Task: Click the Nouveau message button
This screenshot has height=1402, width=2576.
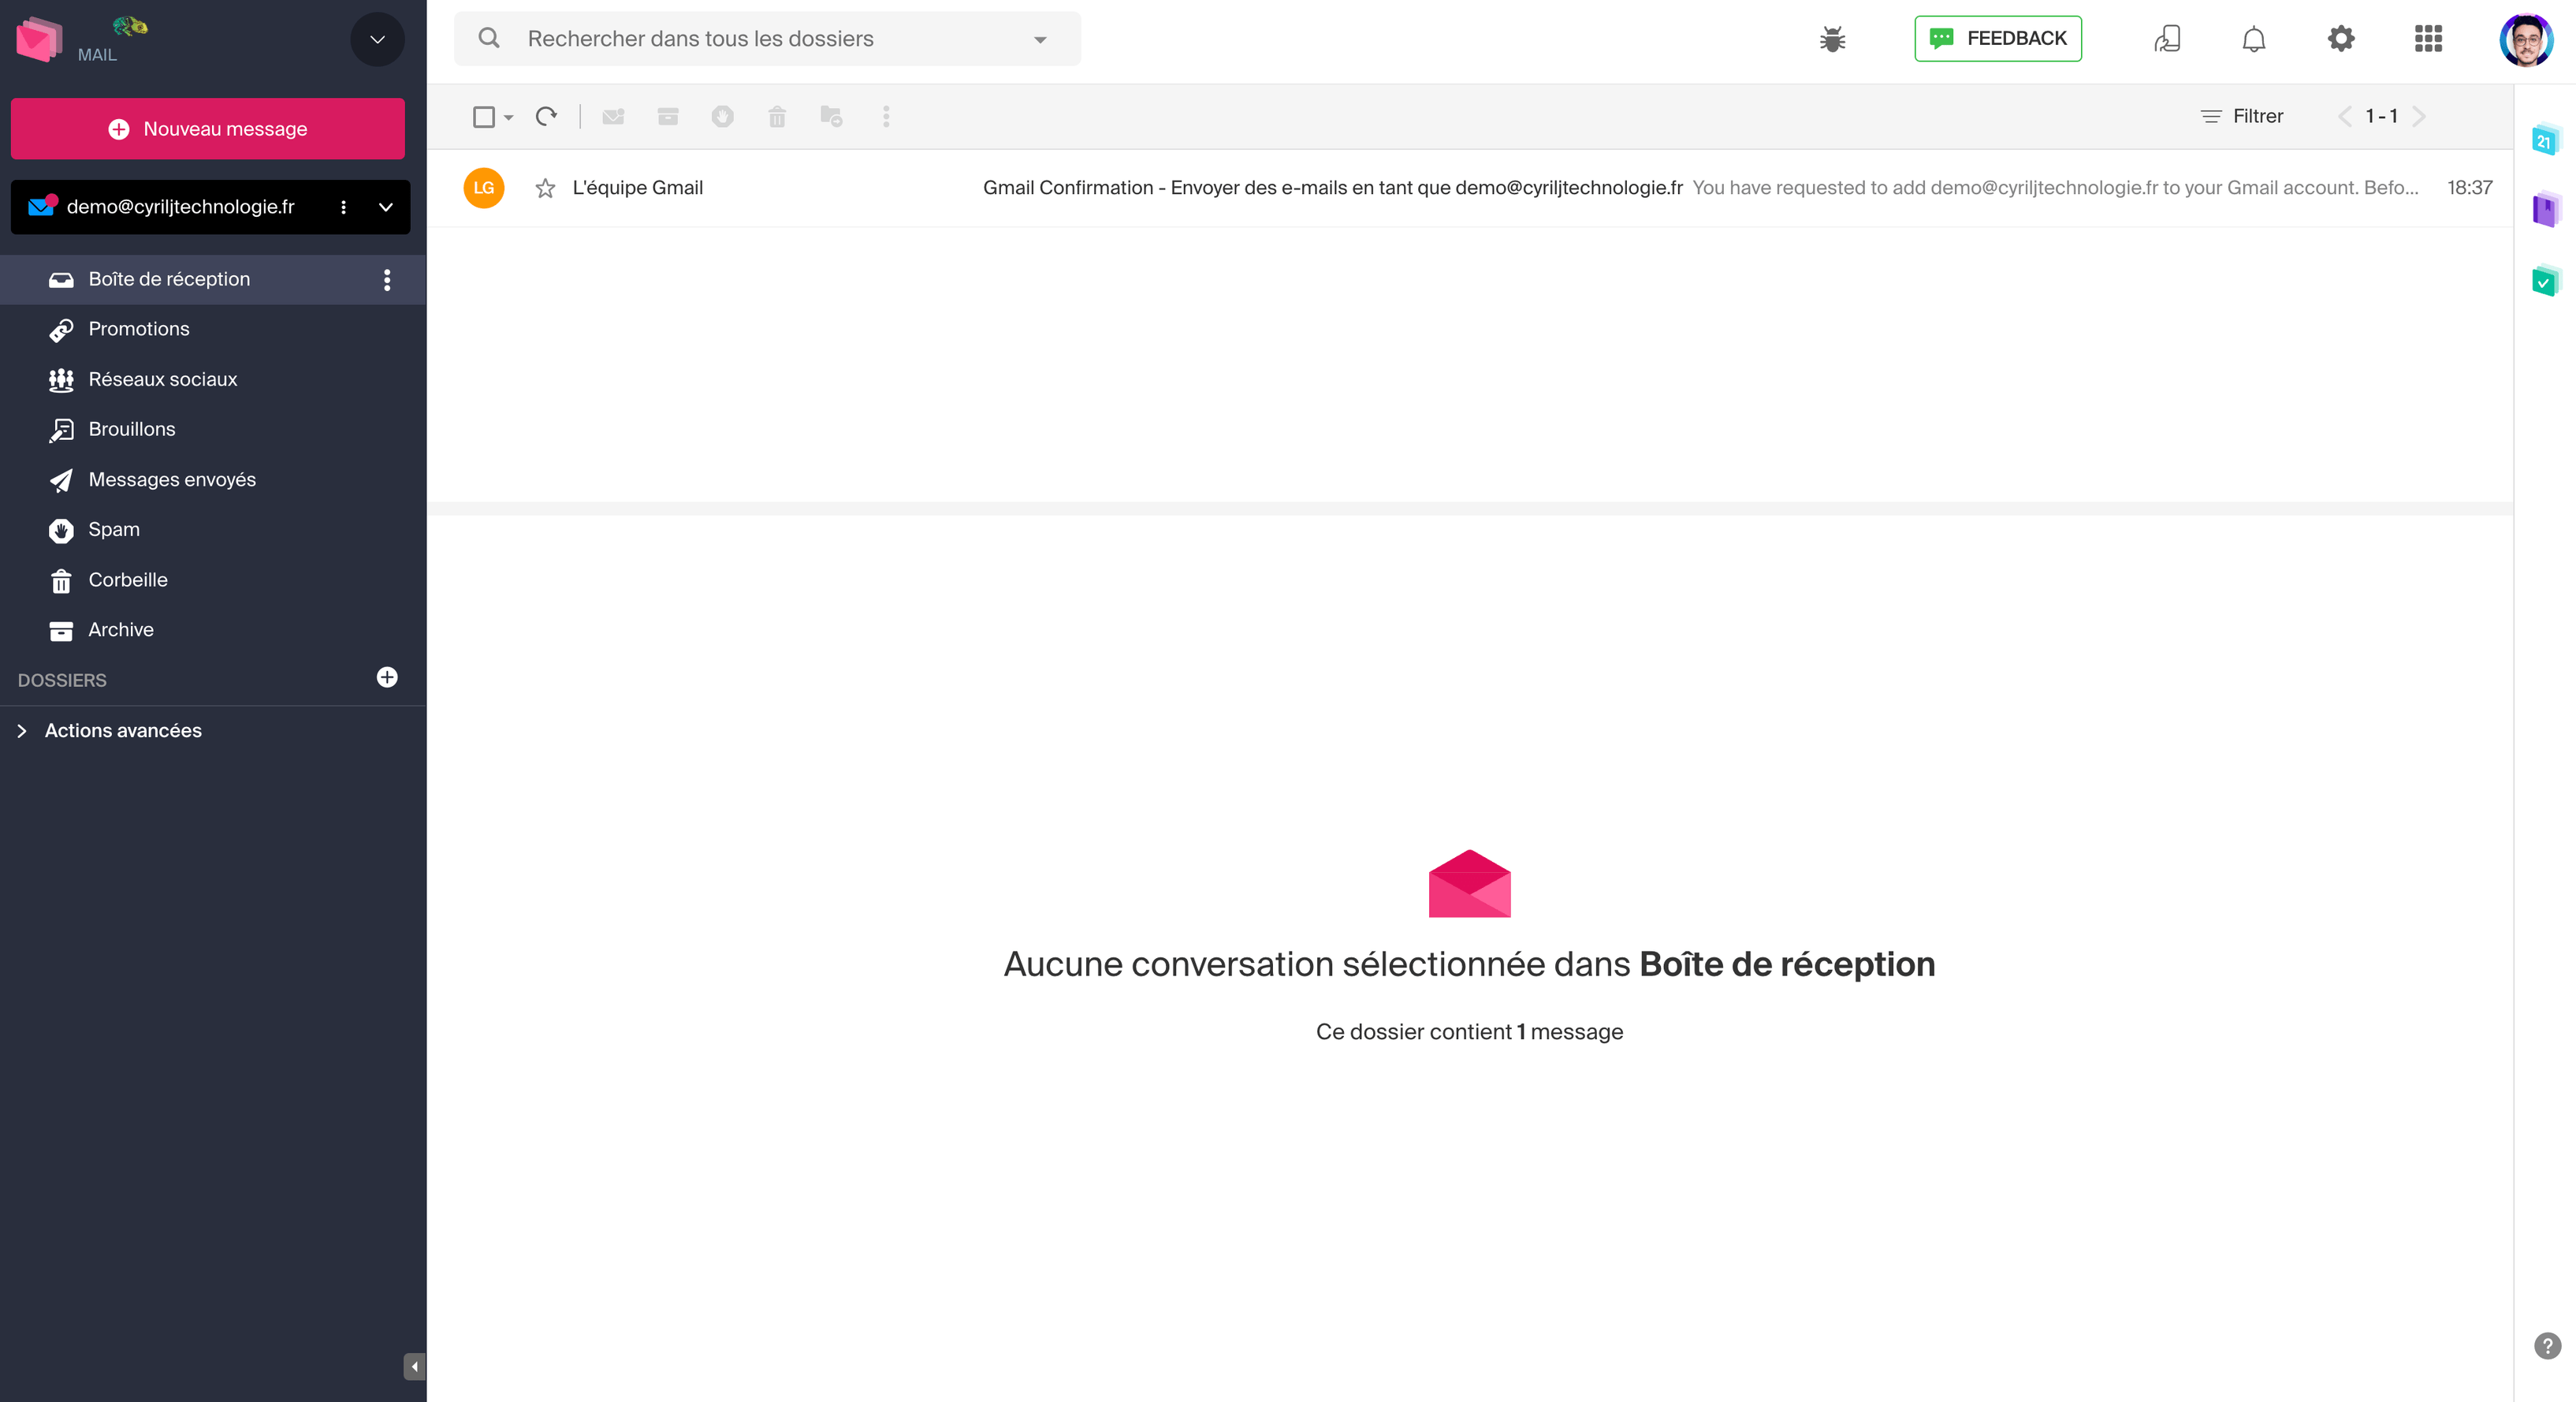Action: point(208,129)
